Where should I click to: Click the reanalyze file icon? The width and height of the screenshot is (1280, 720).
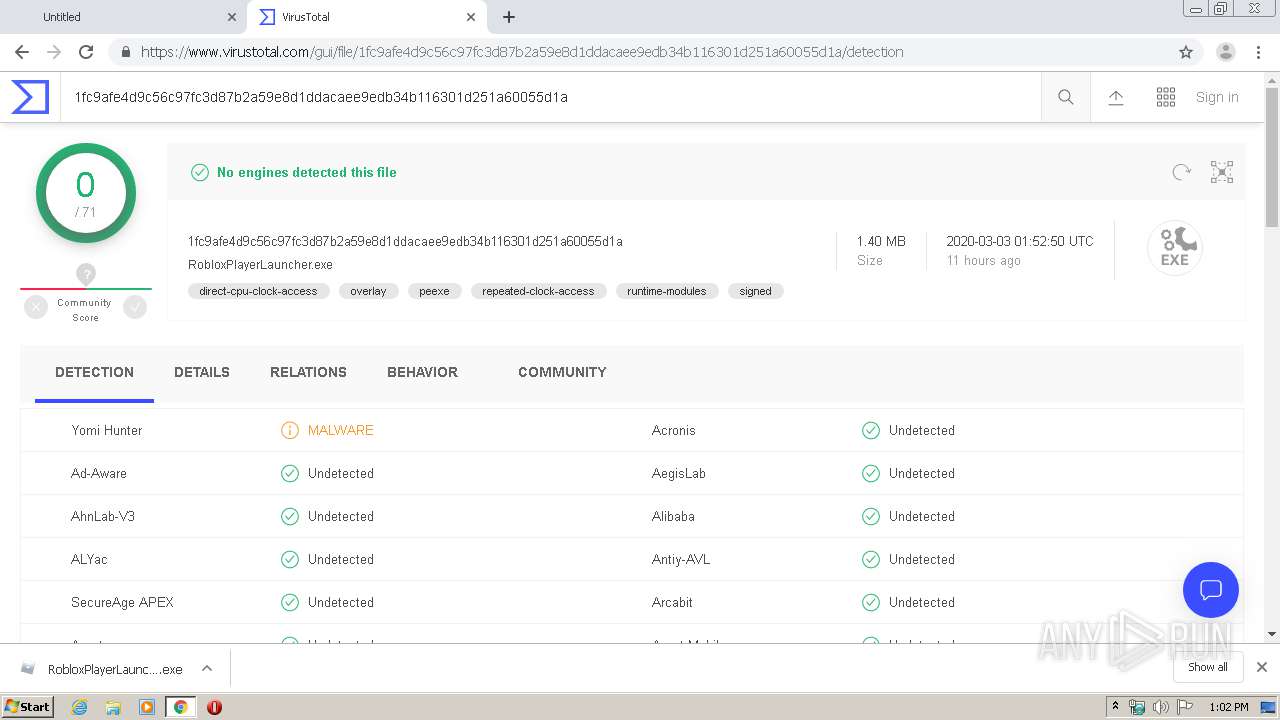tap(1181, 172)
